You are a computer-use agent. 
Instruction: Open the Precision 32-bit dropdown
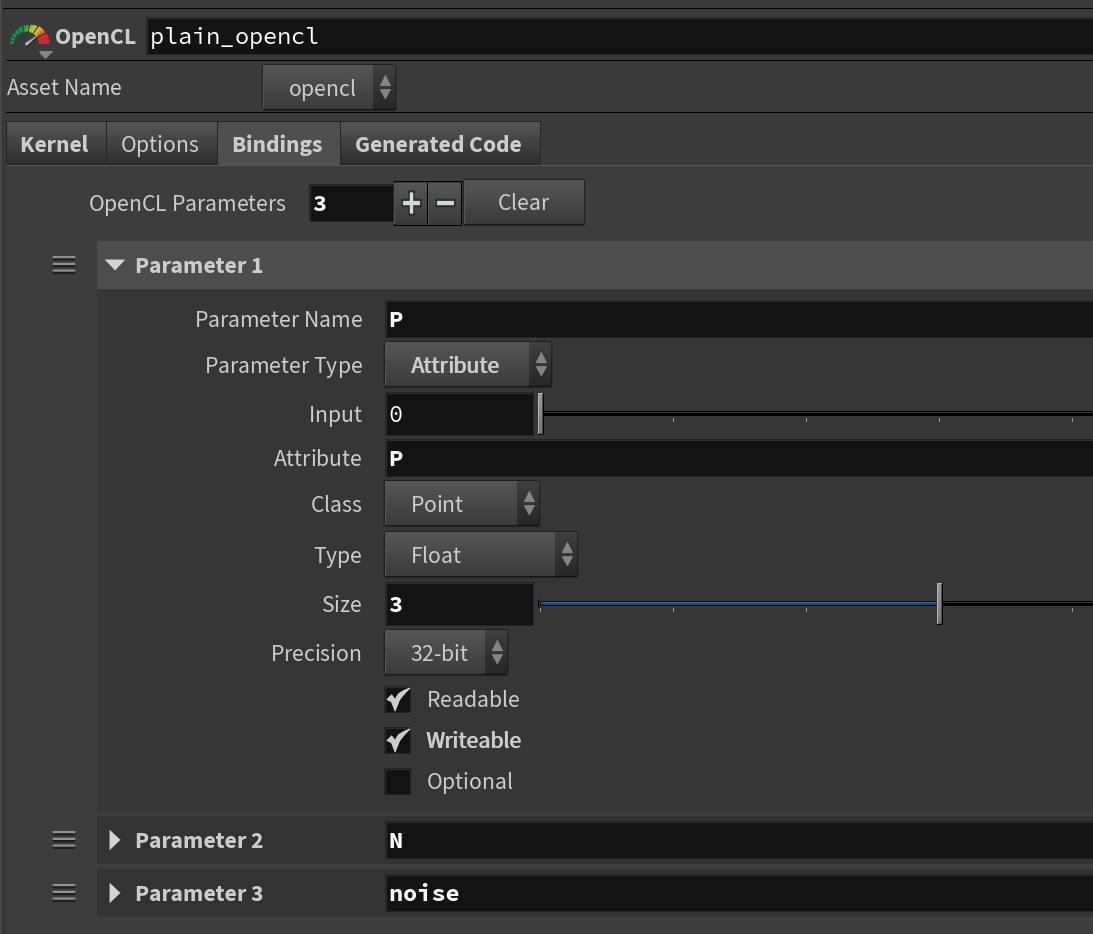click(446, 653)
